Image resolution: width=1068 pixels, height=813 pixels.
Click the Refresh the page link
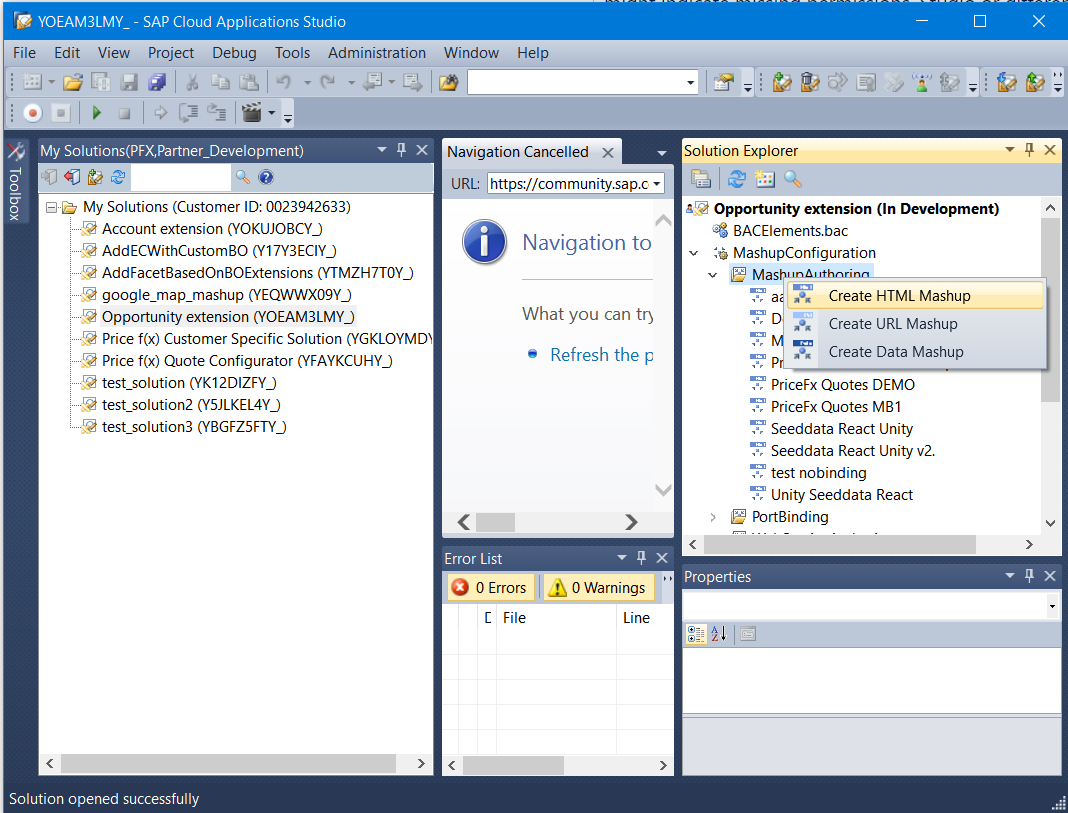(x=601, y=355)
